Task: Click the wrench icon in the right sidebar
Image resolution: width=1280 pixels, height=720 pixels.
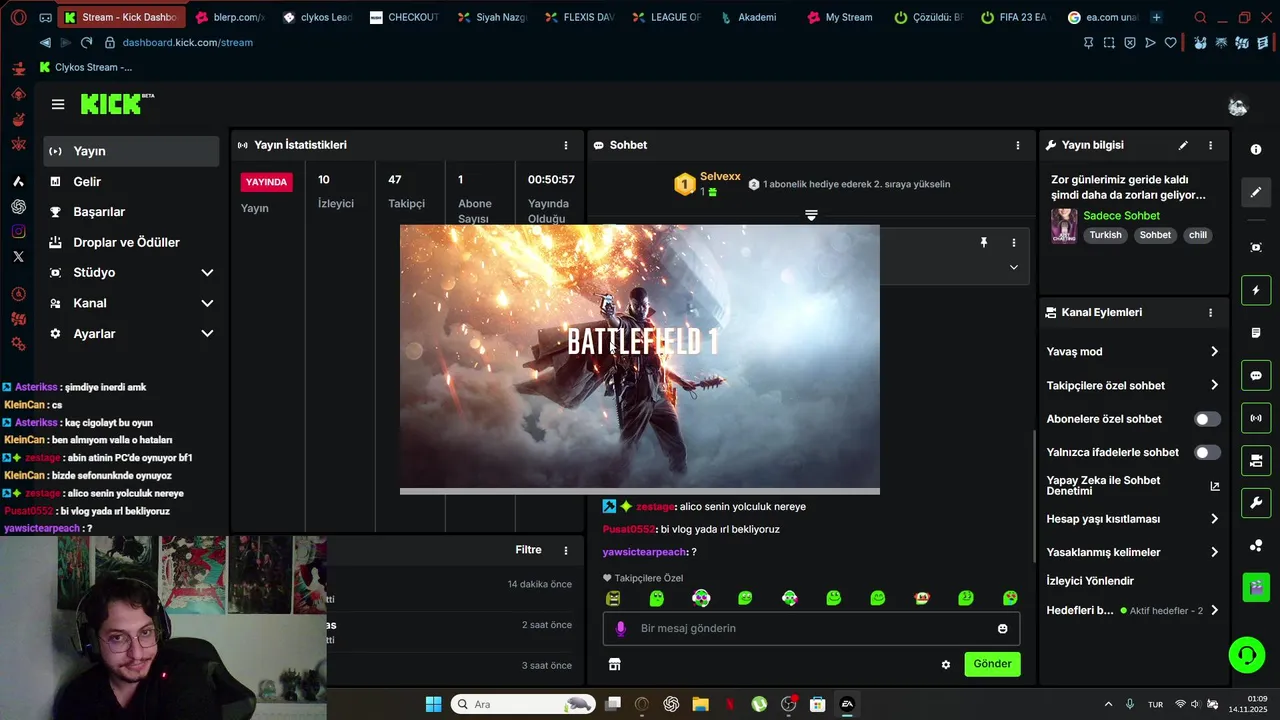Action: coord(1256,503)
